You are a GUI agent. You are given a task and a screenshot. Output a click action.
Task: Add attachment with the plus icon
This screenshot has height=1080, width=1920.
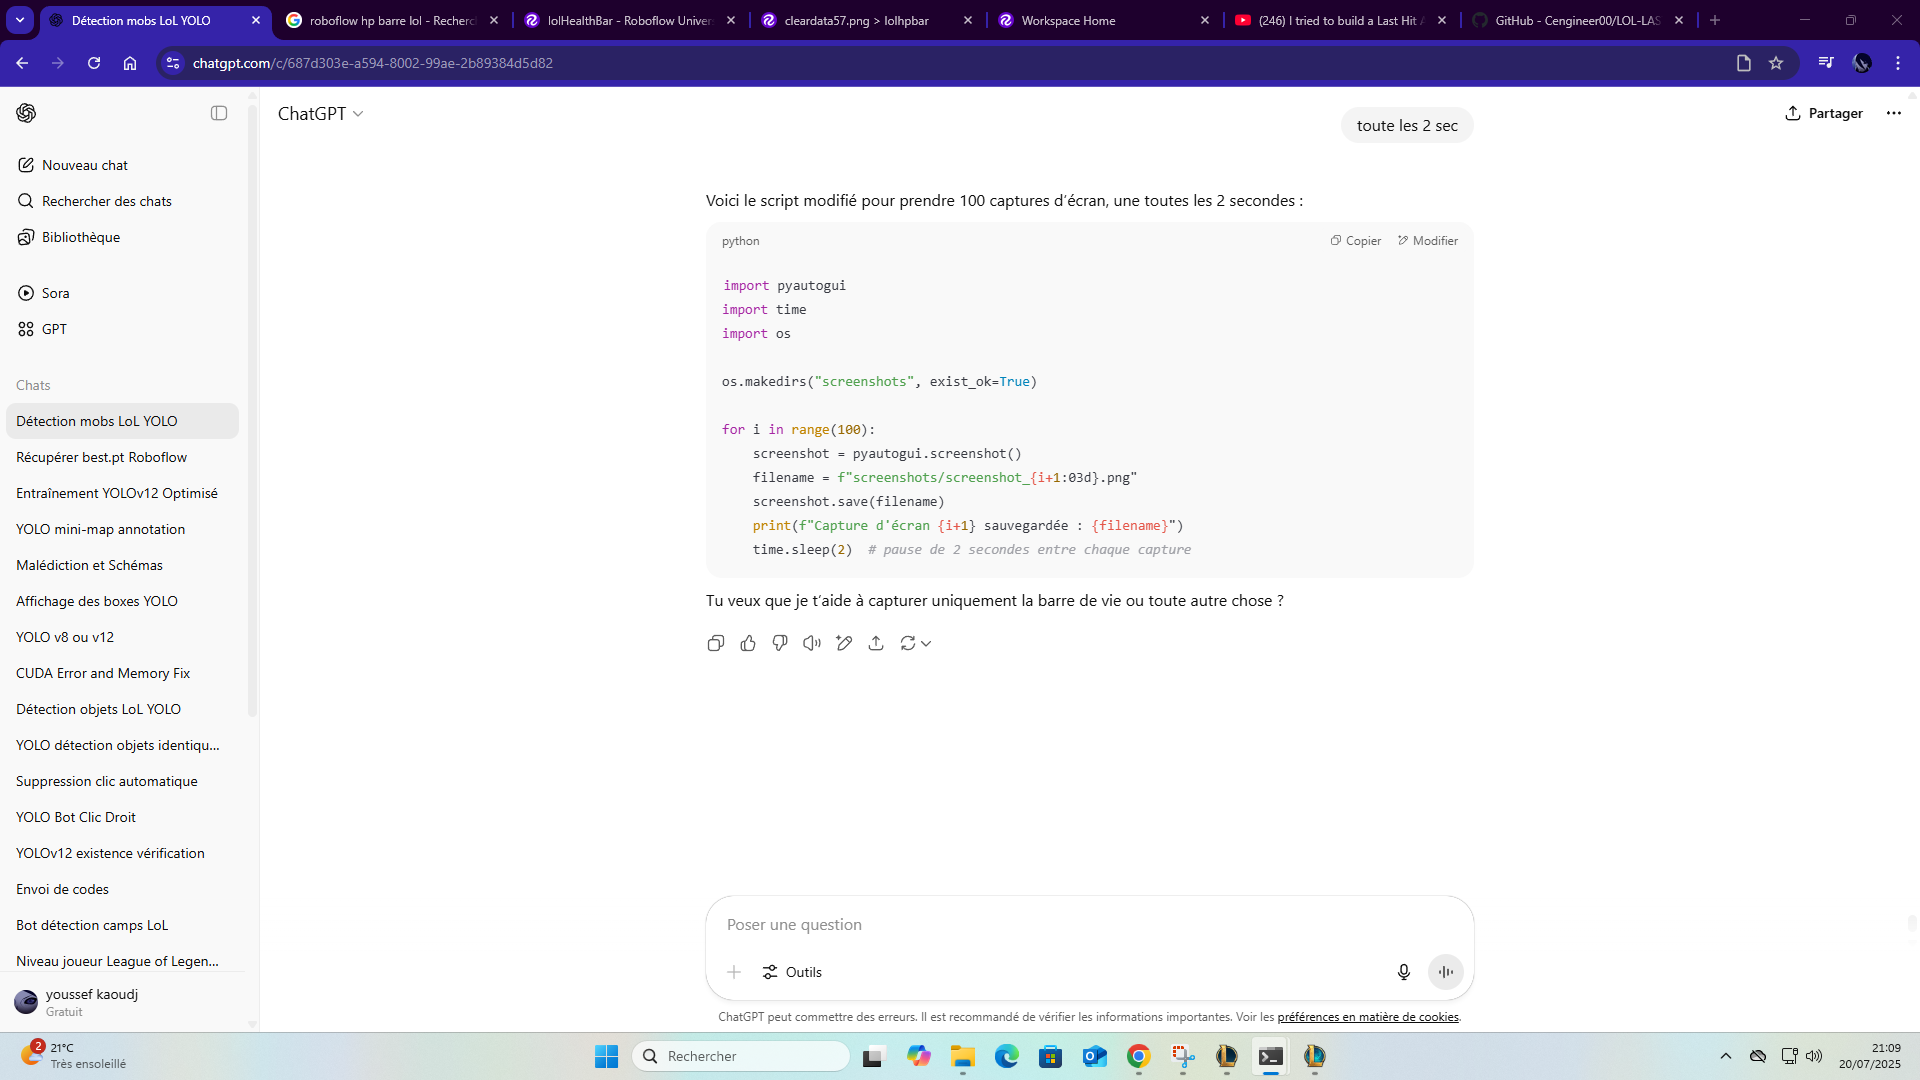point(734,972)
